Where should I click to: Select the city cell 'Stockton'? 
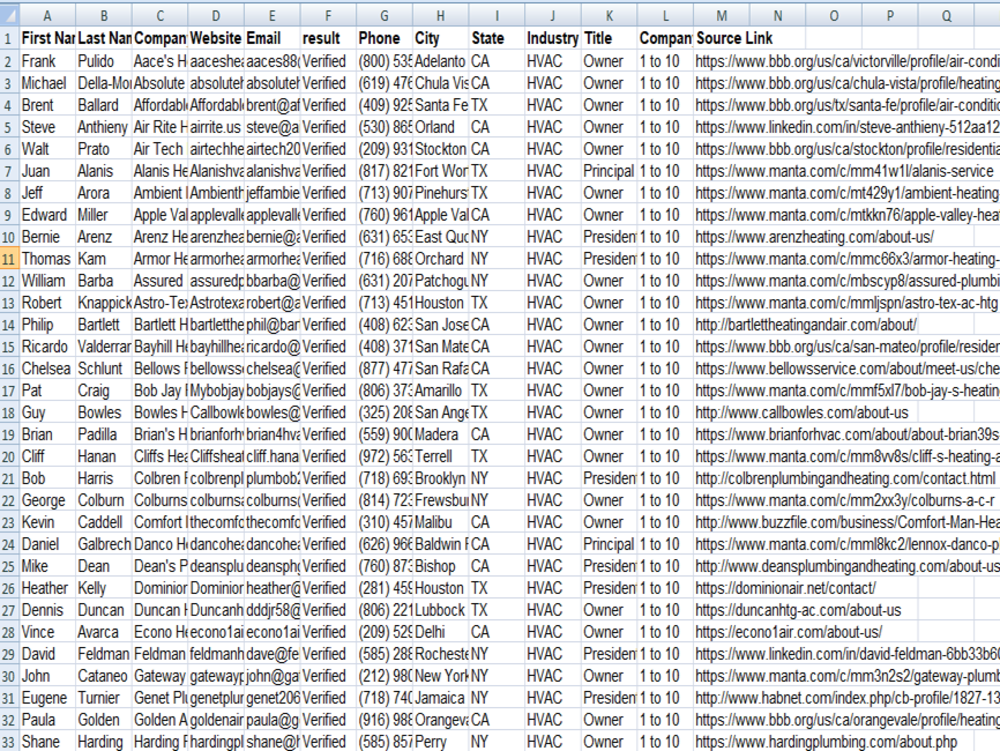[x=441, y=149]
